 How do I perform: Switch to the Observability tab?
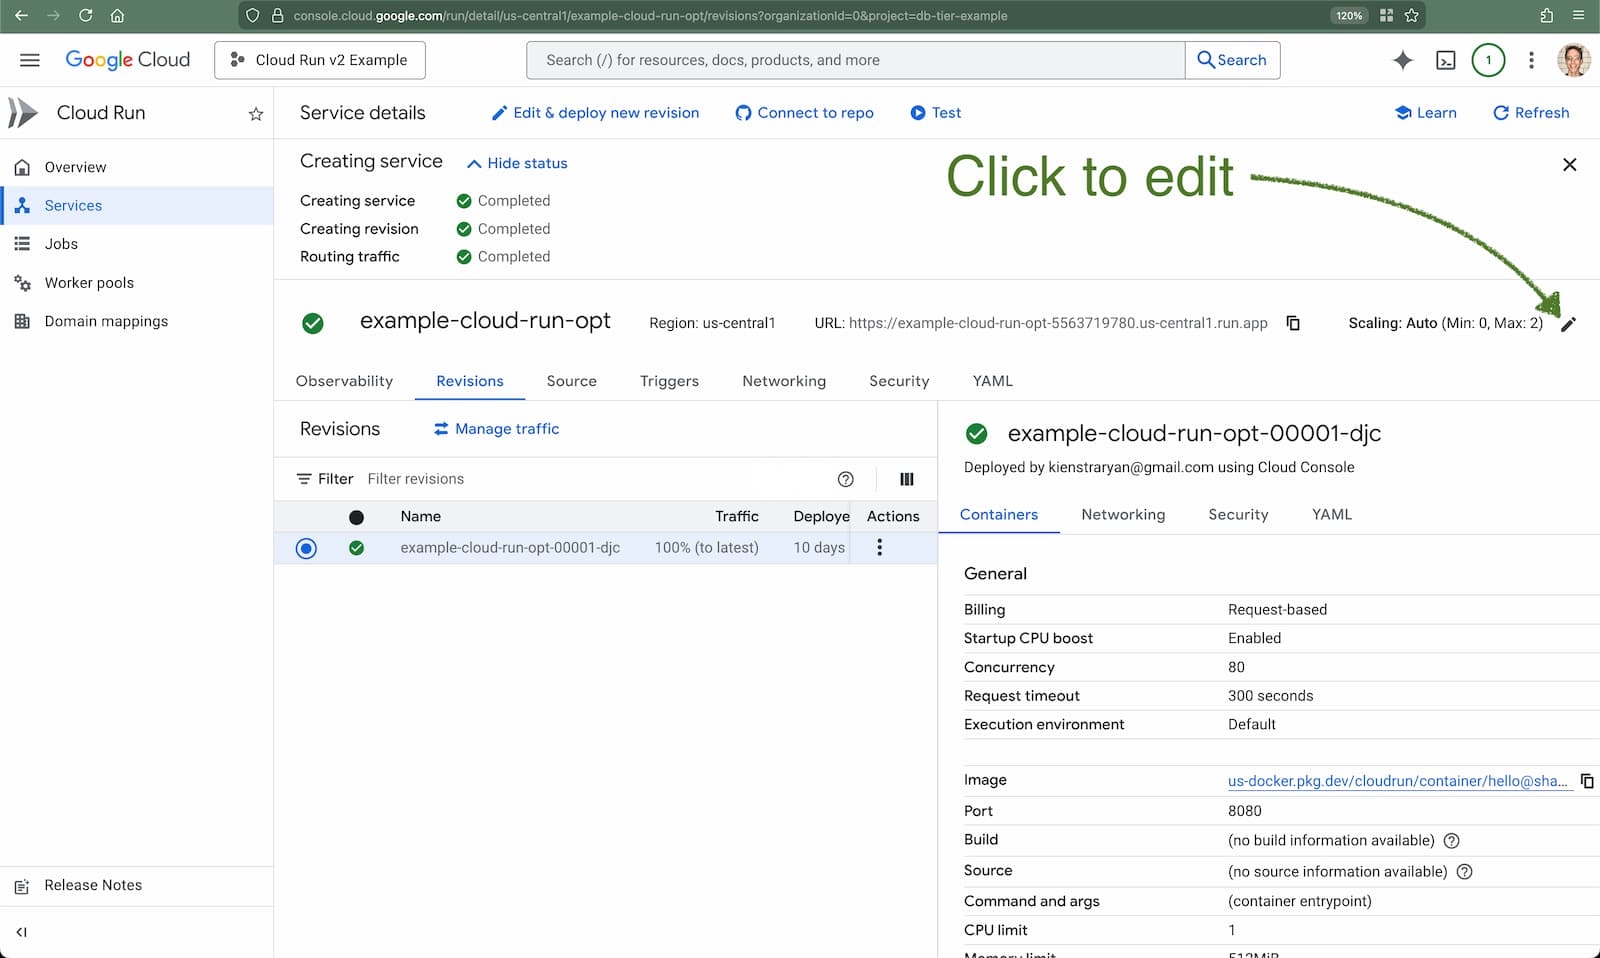tap(344, 381)
